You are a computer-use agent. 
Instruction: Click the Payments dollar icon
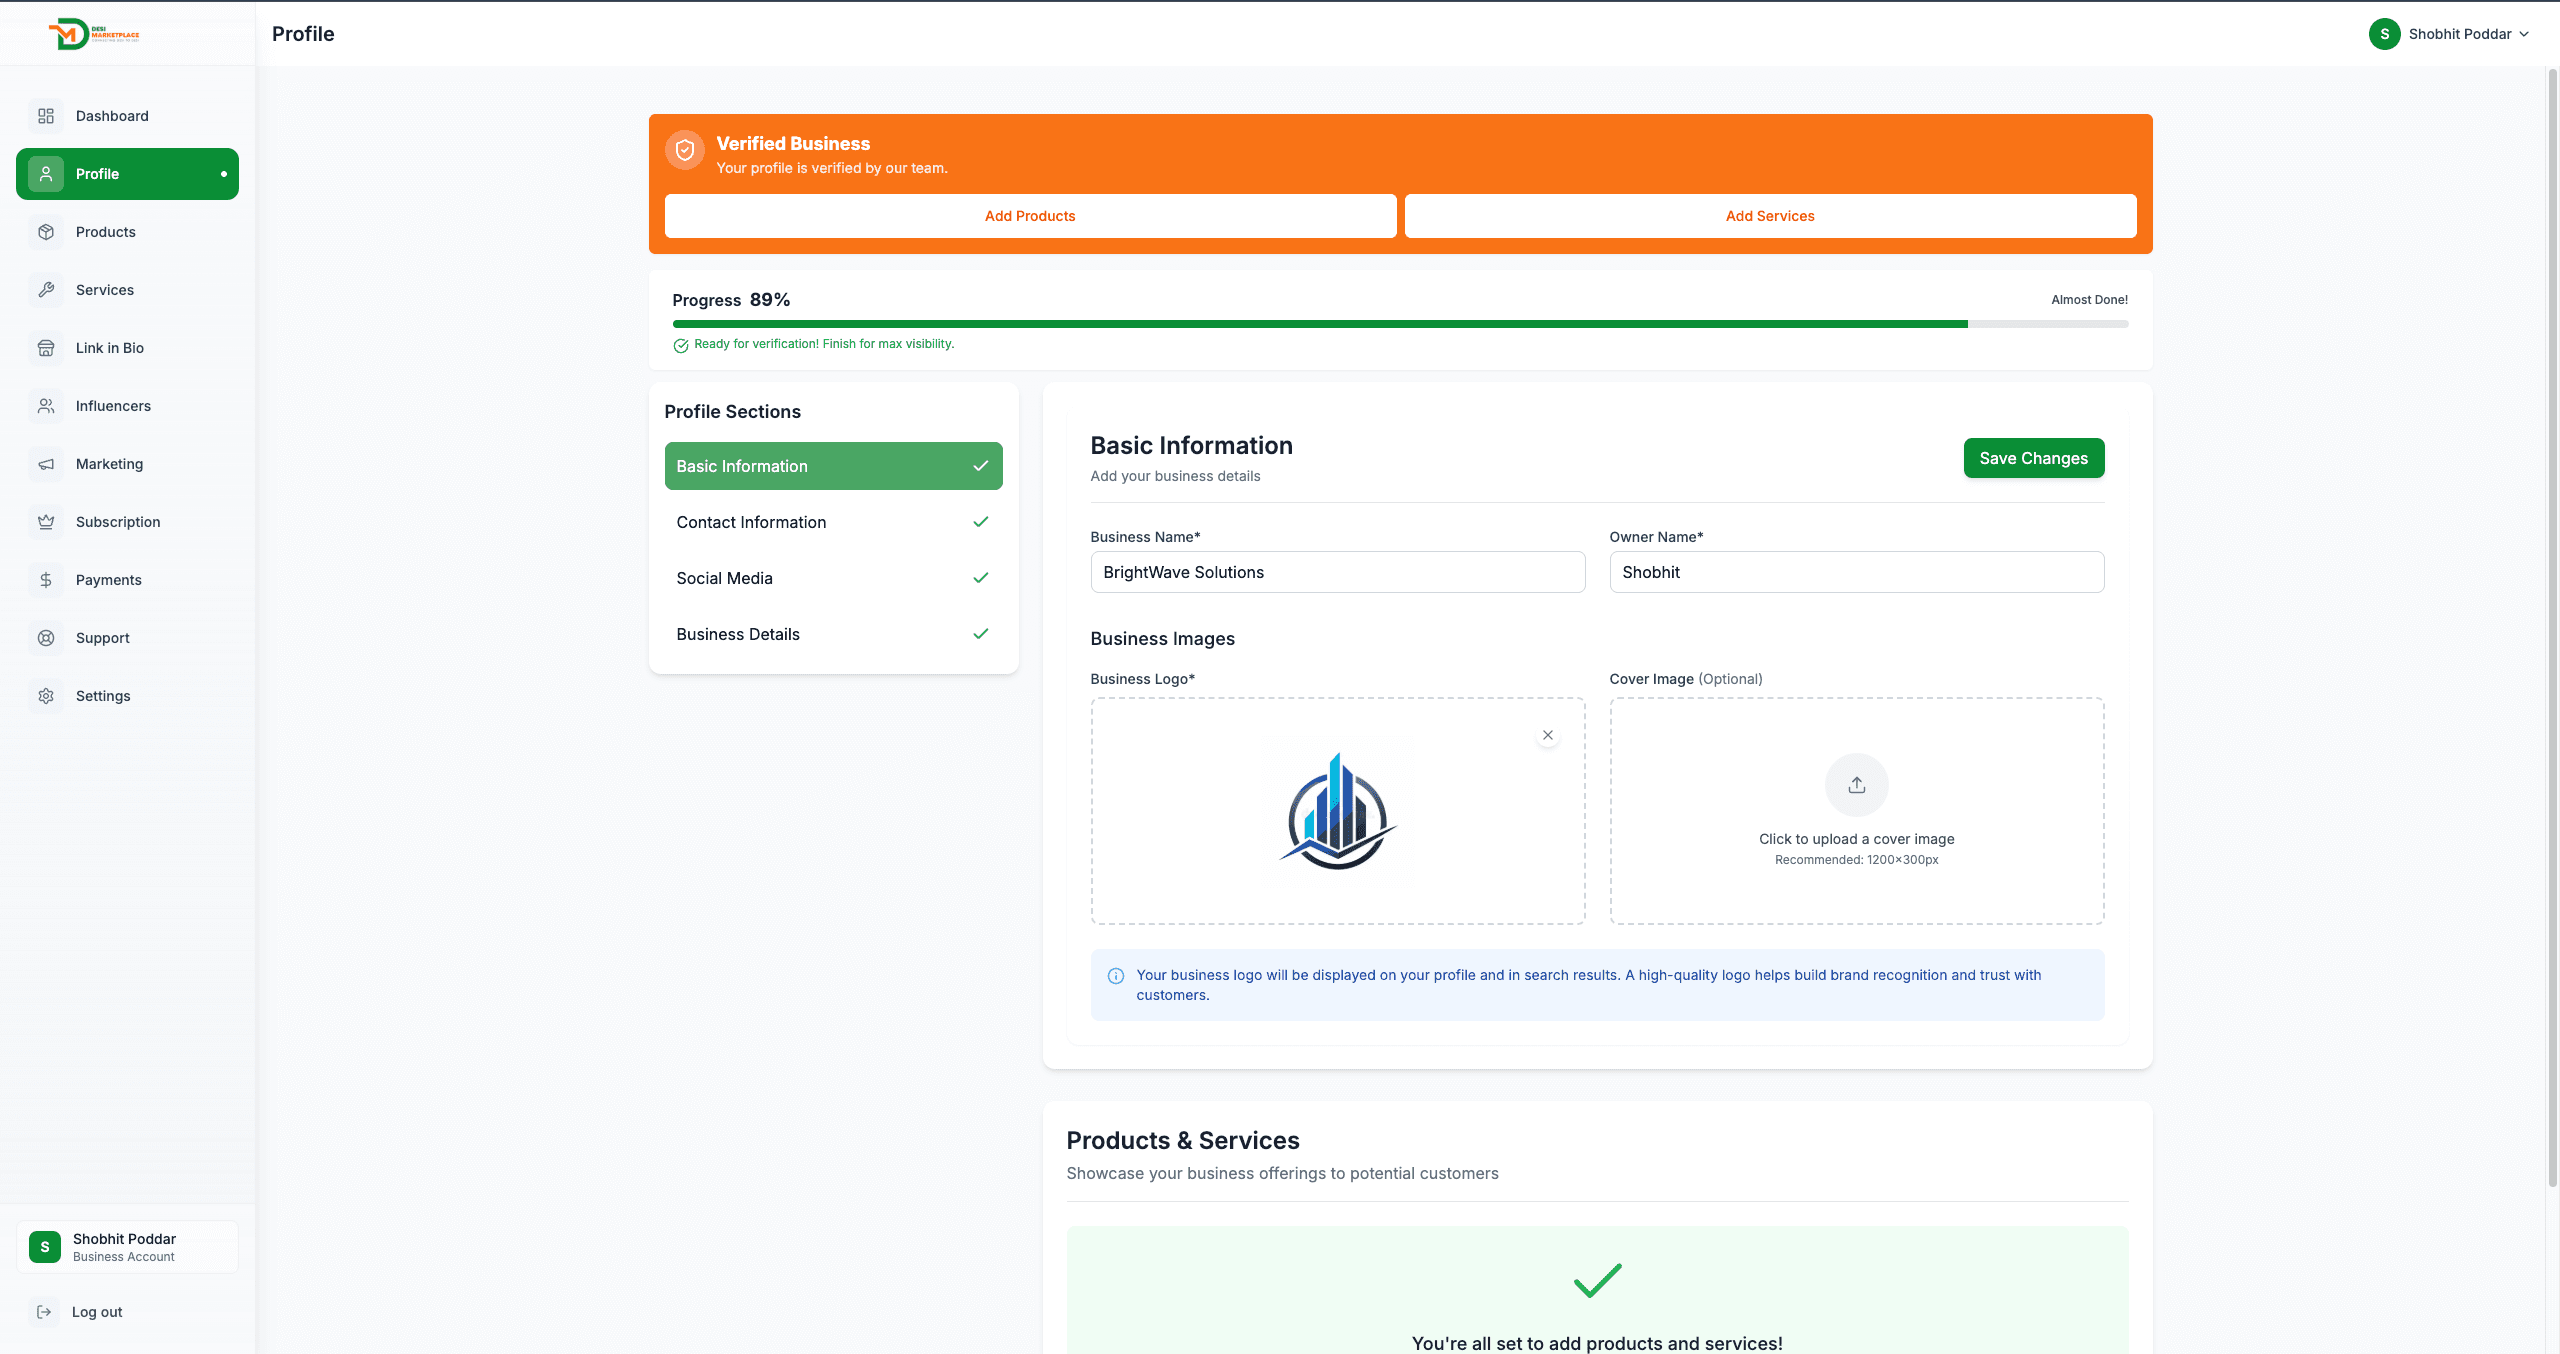tap(46, 580)
